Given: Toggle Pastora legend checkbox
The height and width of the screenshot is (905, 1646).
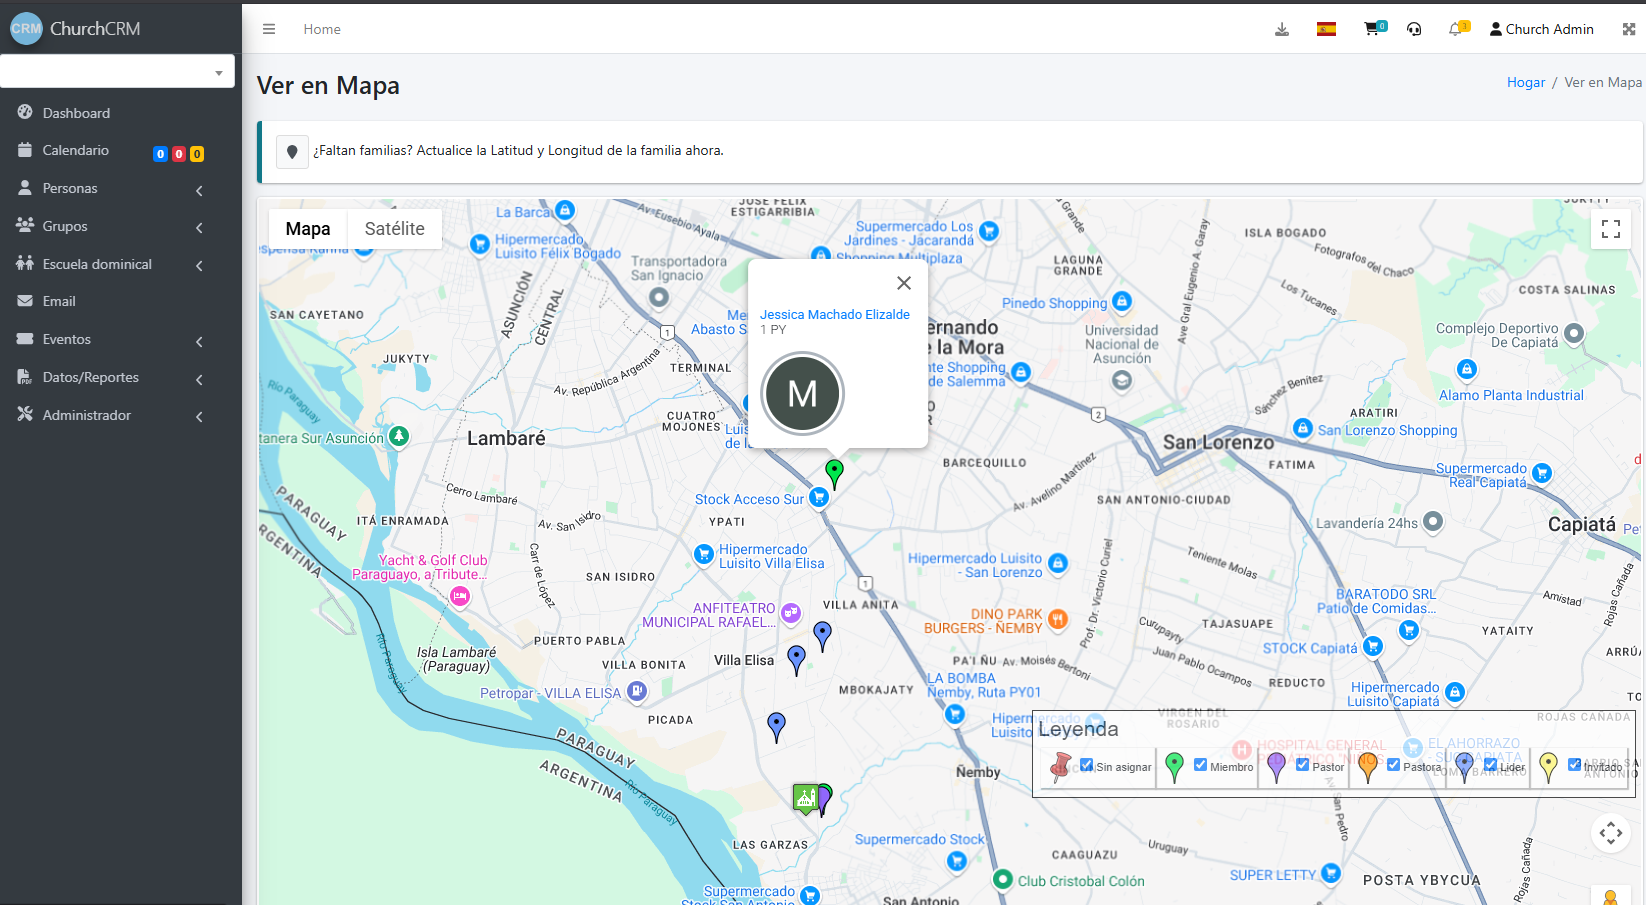Looking at the screenshot, I should pyautogui.click(x=1394, y=765).
